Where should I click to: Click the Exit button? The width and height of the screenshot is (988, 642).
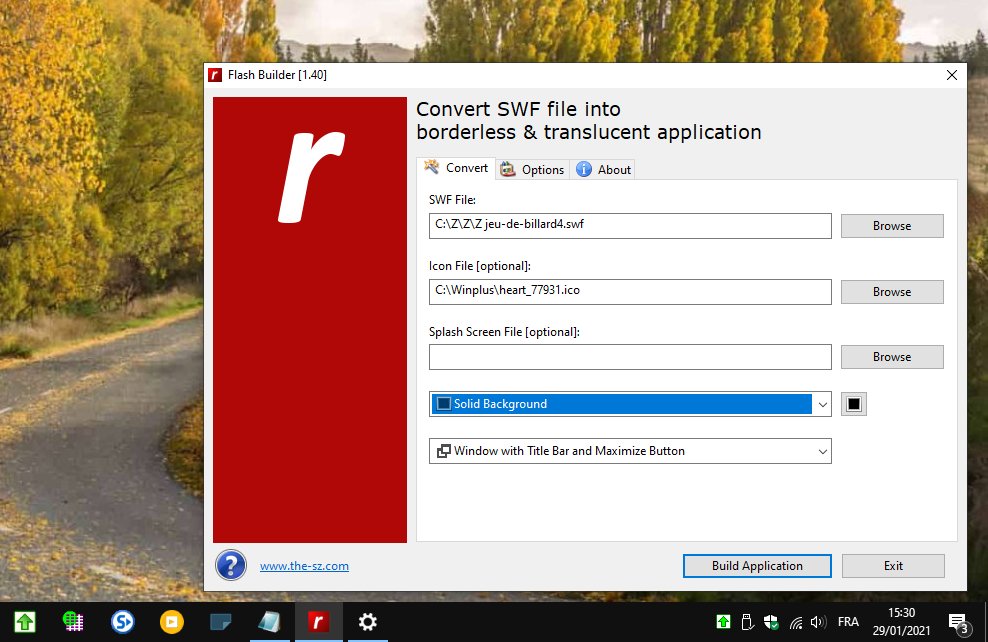pyautogui.click(x=893, y=566)
